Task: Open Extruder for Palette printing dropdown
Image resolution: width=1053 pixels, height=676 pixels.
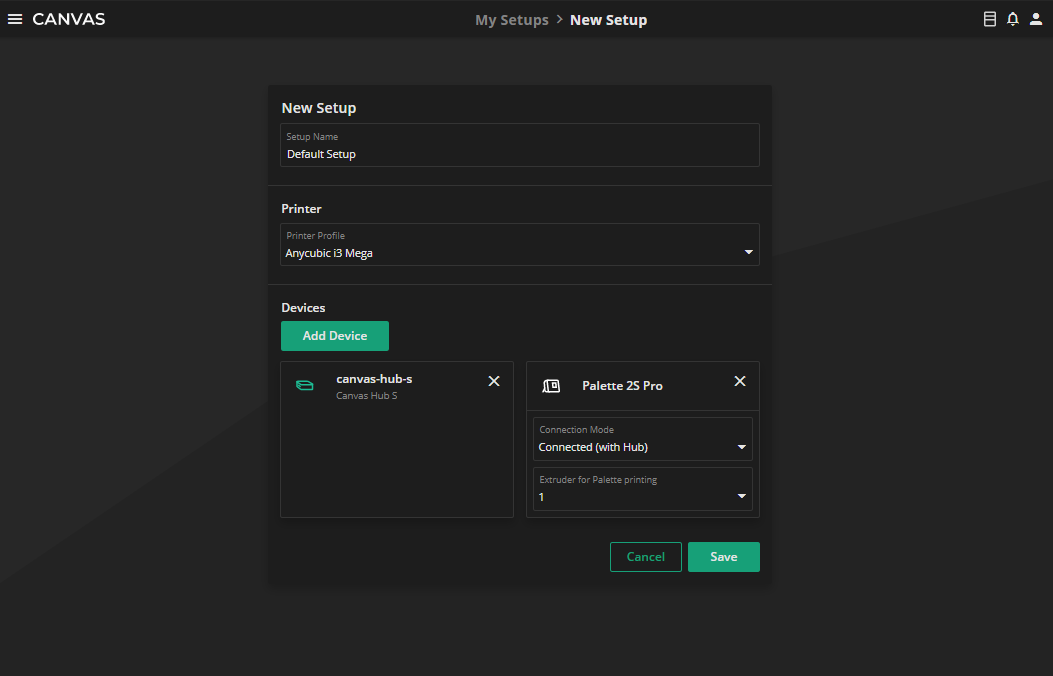Action: tap(643, 489)
